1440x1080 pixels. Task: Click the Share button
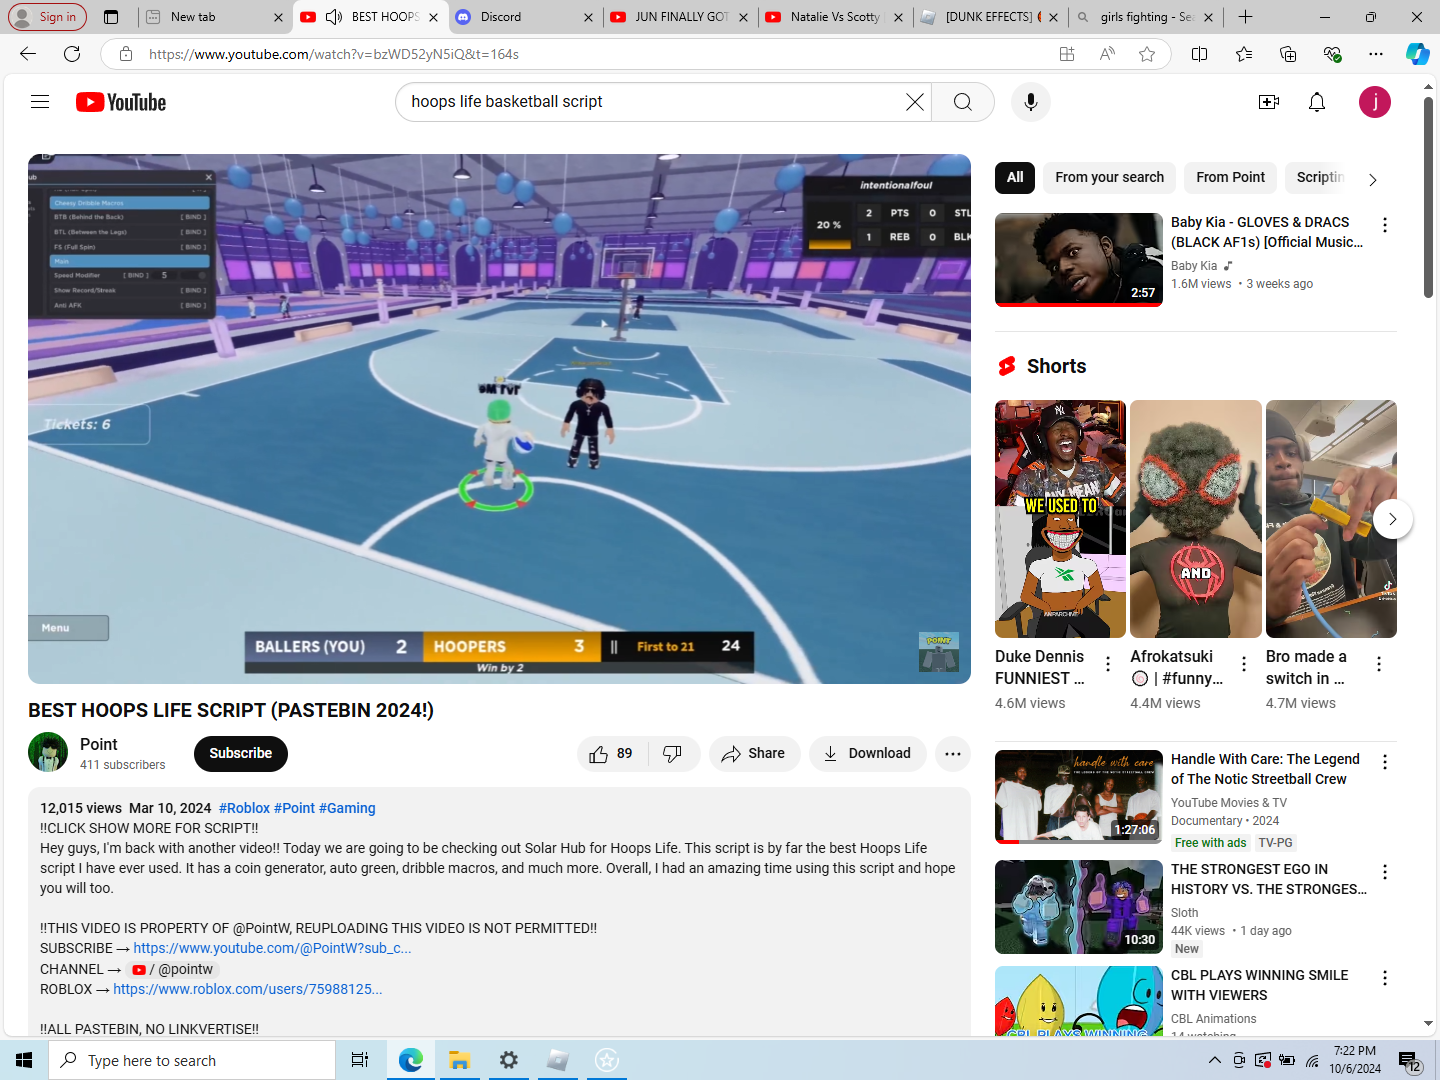coord(755,754)
